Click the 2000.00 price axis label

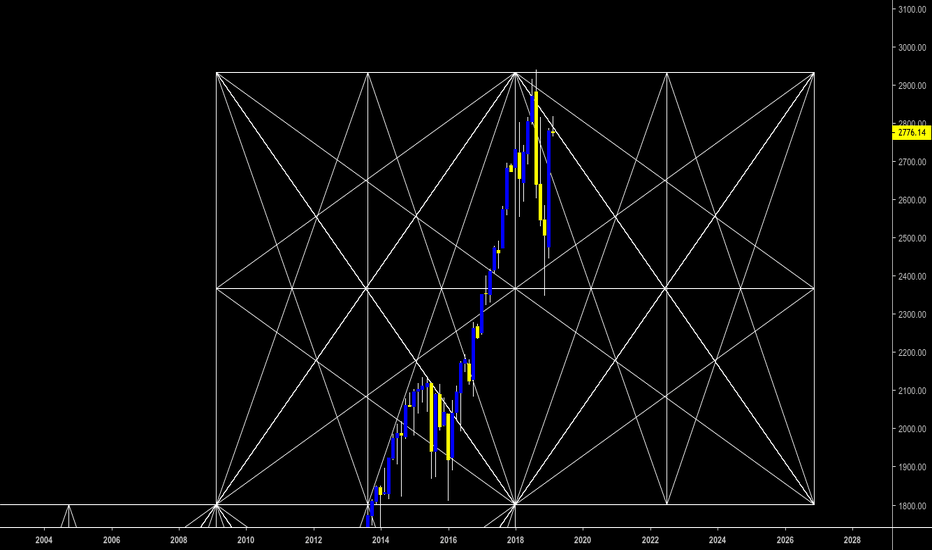click(x=912, y=429)
